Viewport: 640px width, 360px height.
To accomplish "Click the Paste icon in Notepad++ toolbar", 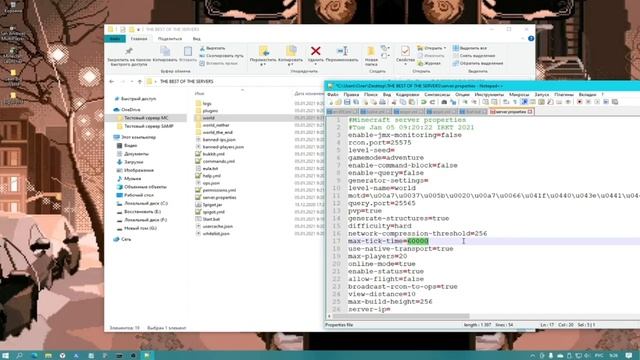I will pos(411,102).
